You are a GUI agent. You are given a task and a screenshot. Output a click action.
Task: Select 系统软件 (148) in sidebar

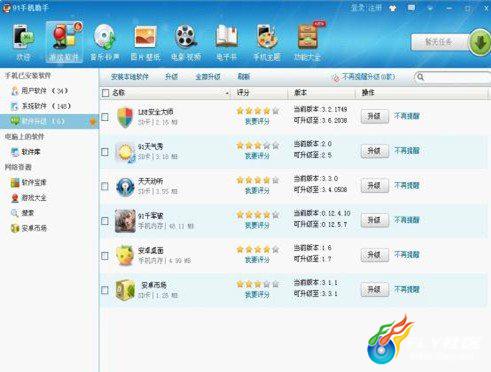[41, 106]
